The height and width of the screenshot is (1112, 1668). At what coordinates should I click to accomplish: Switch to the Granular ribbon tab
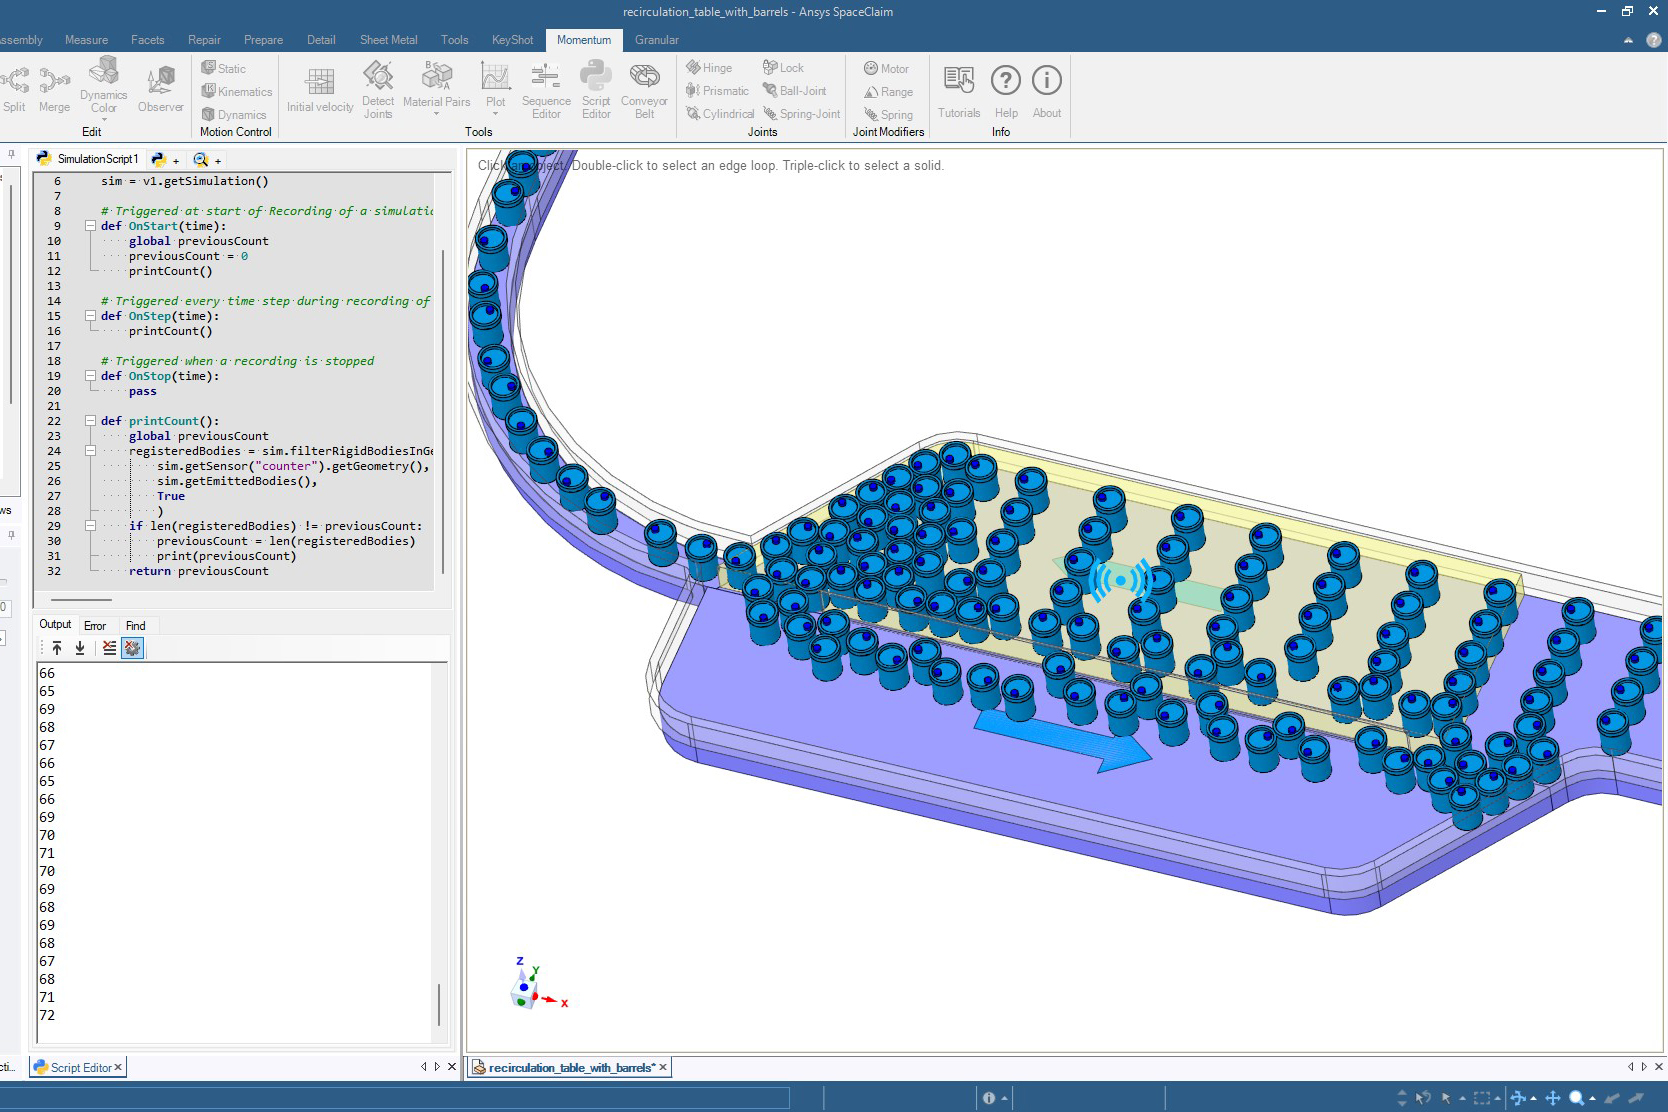pos(656,40)
